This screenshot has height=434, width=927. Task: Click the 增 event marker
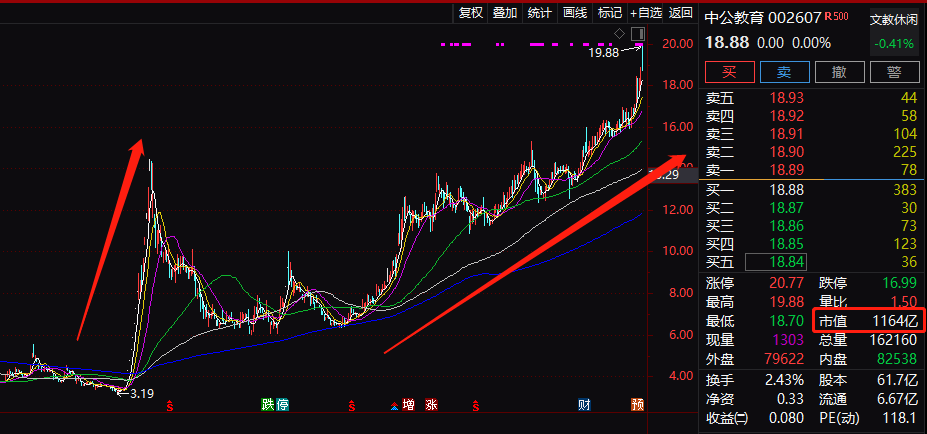click(x=408, y=405)
